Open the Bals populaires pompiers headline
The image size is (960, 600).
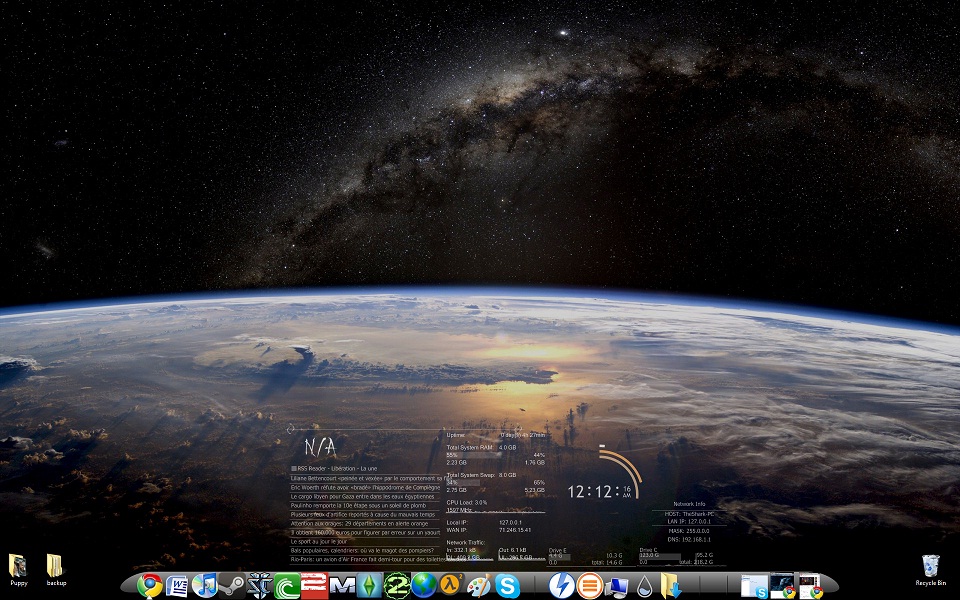(x=362, y=550)
